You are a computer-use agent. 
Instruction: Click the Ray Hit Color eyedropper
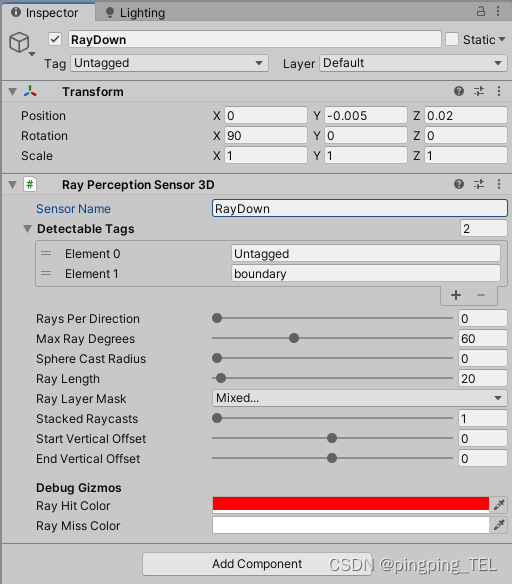(x=499, y=505)
